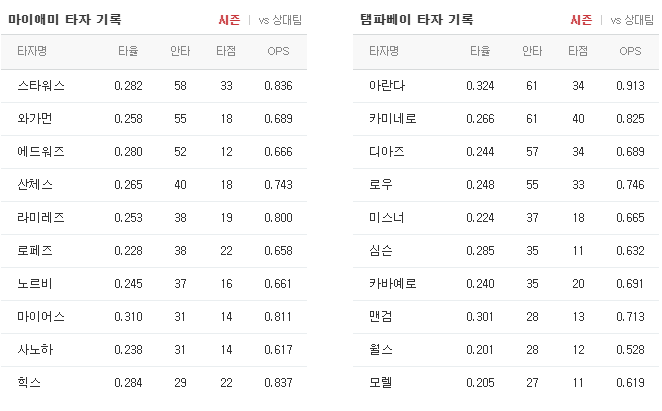Screen dimensions: 662x411
Task: Open batter 아란다 in Tampa Bay list
Action: pyautogui.click(x=387, y=86)
